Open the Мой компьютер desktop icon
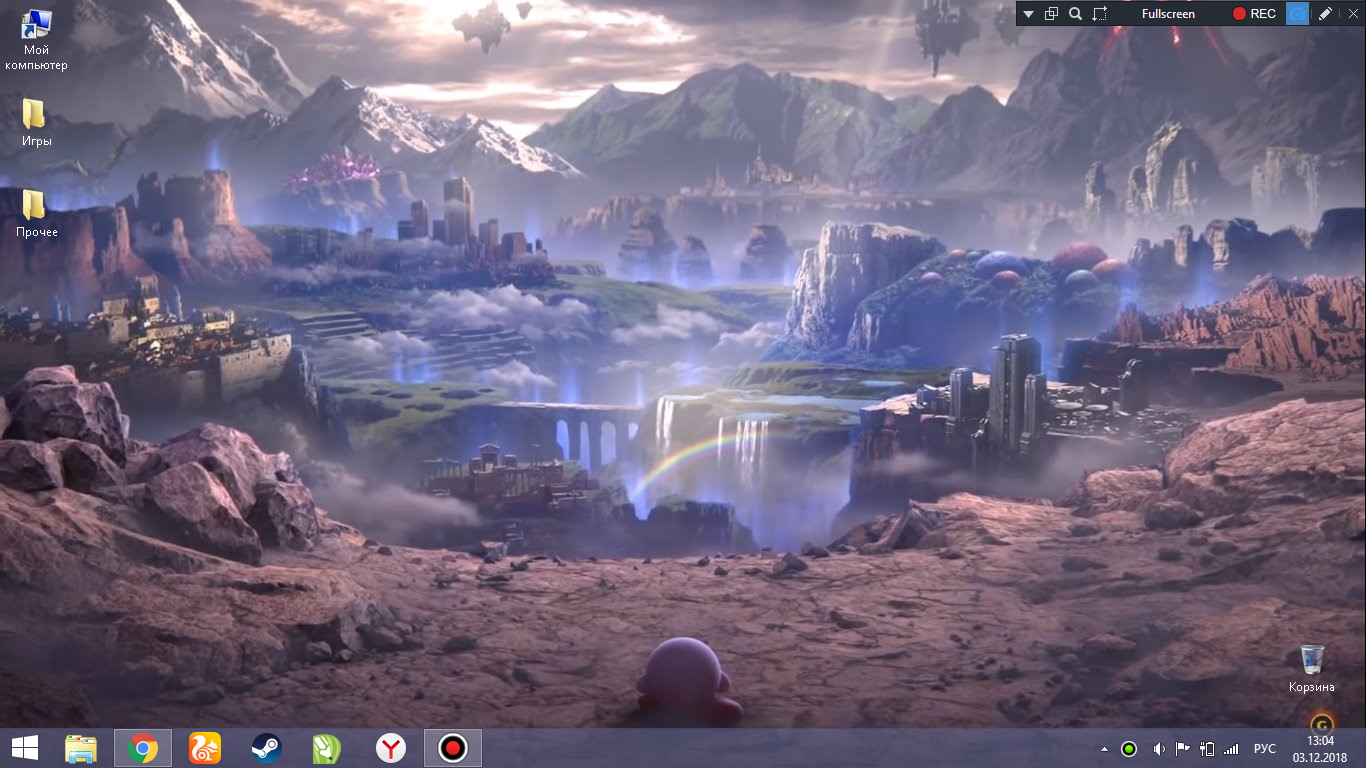Viewport: 1366px width, 768px height. pos(36,40)
